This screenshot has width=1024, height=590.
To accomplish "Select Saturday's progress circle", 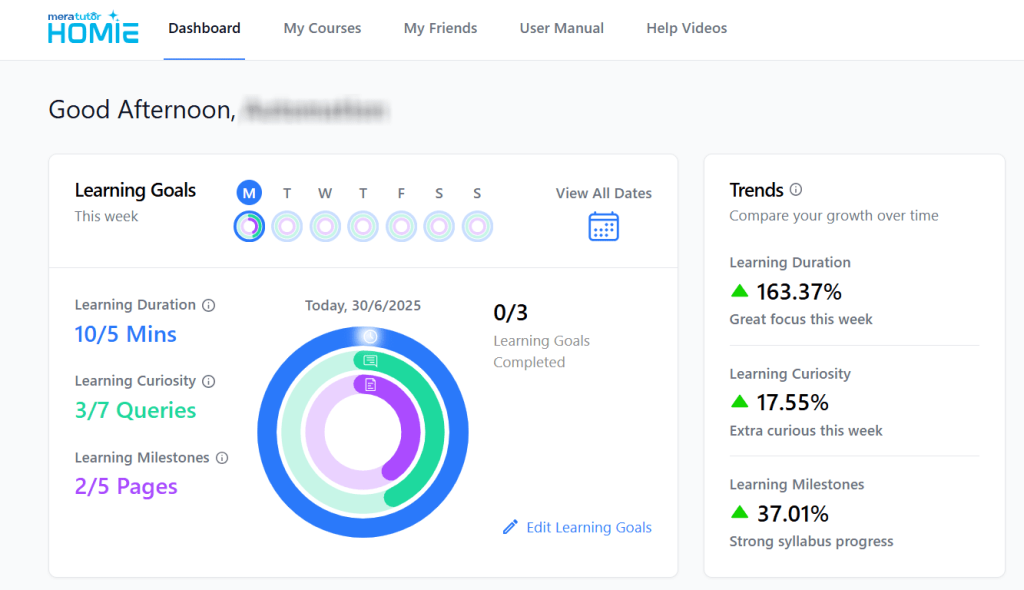I will [x=439, y=226].
